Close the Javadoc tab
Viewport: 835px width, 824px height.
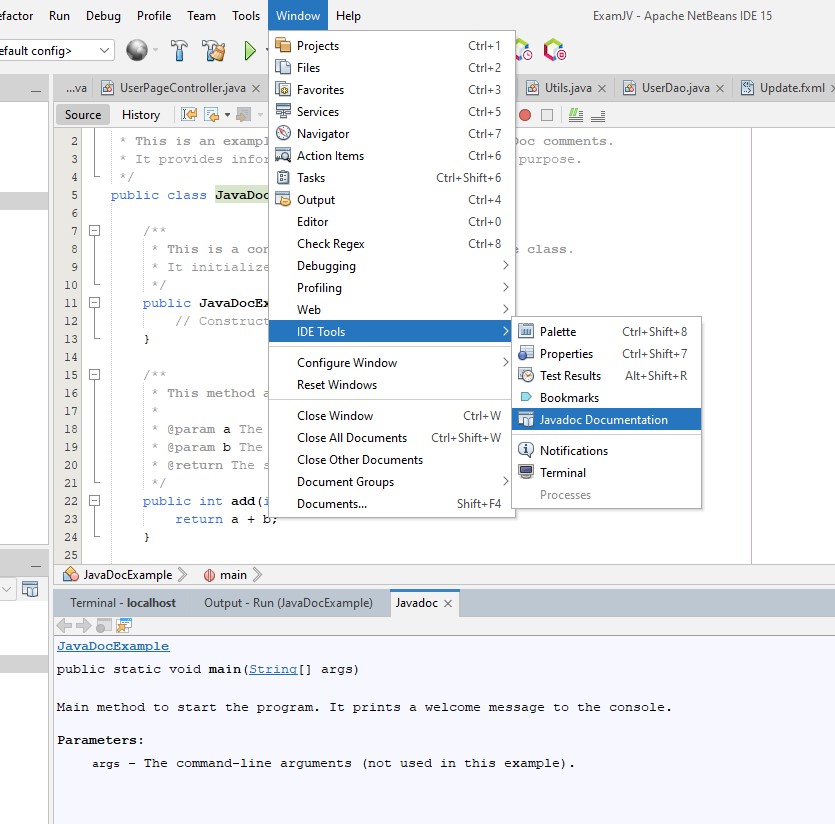tap(450, 603)
